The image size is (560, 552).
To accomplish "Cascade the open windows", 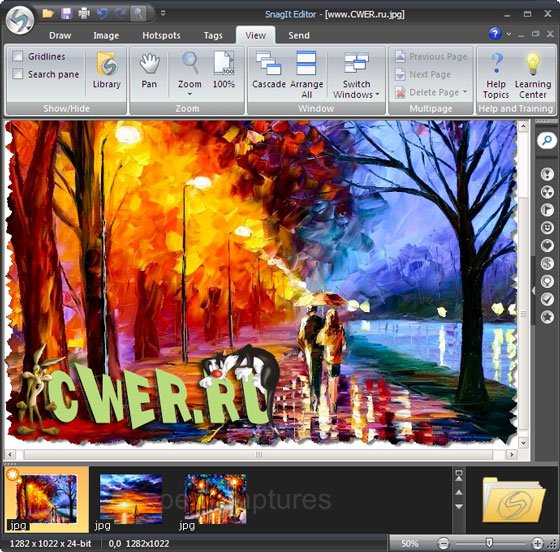I will (x=269, y=70).
